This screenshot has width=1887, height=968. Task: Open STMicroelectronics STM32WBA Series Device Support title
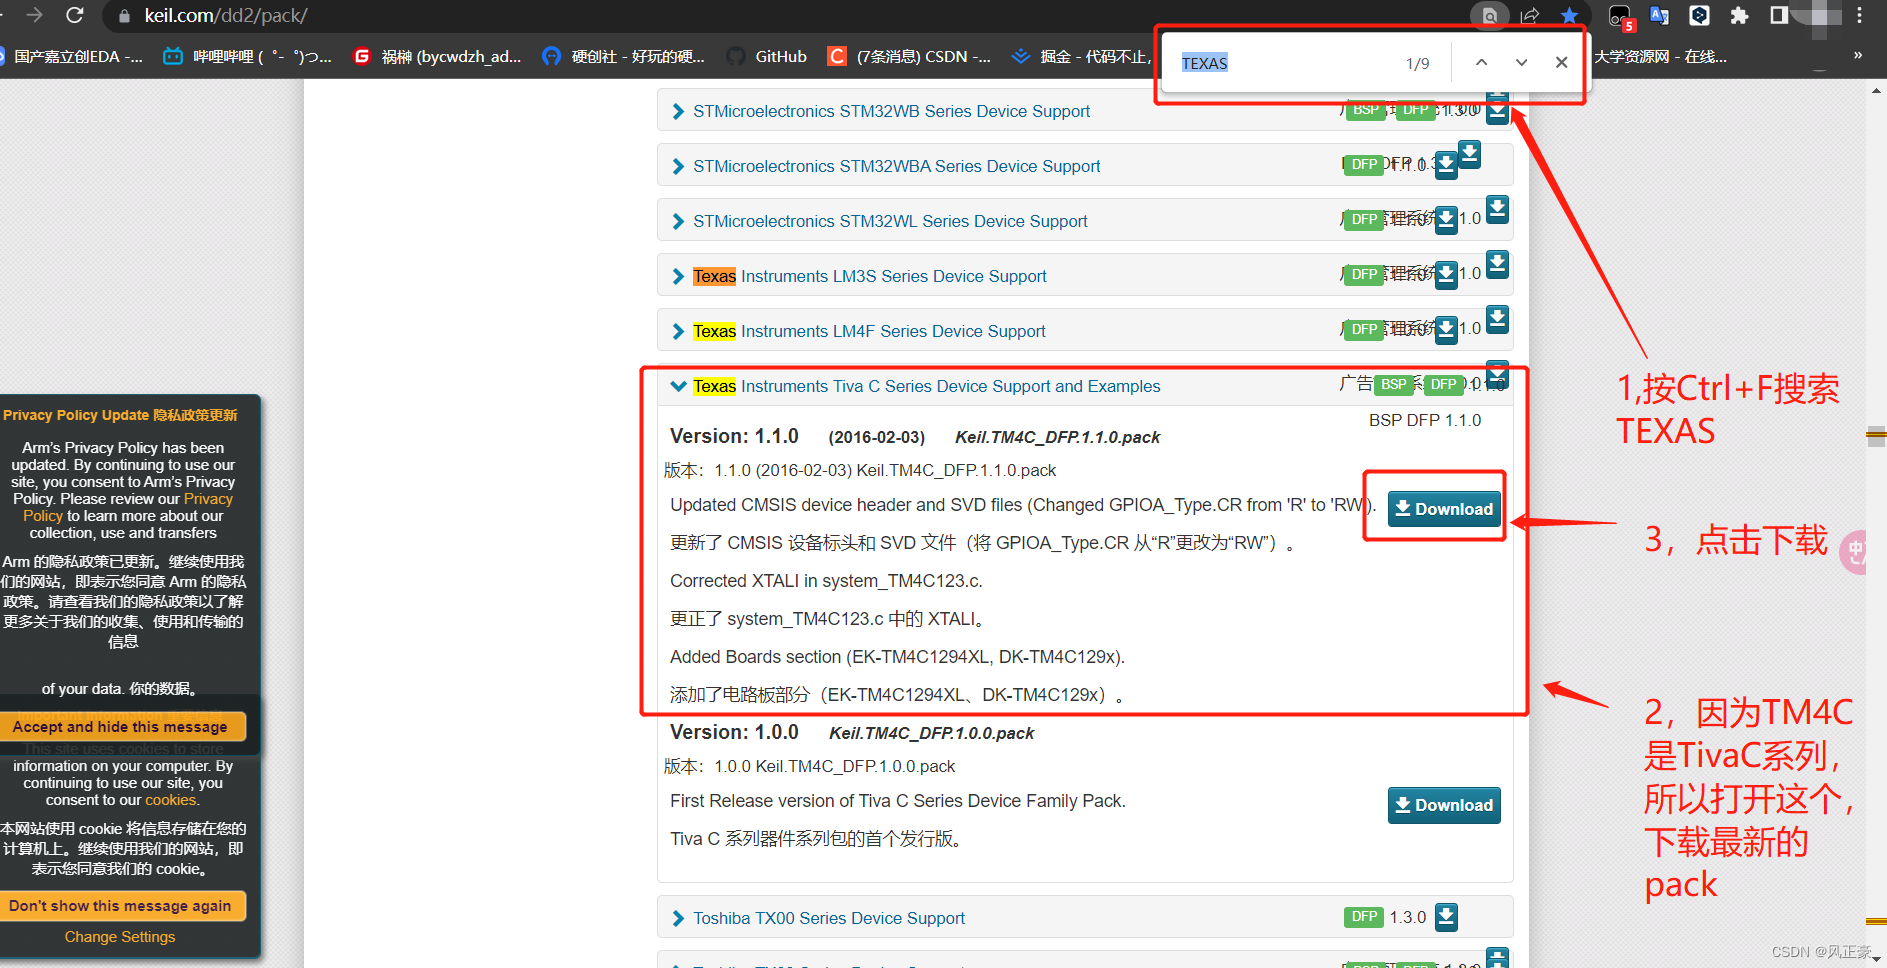[896, 166]
